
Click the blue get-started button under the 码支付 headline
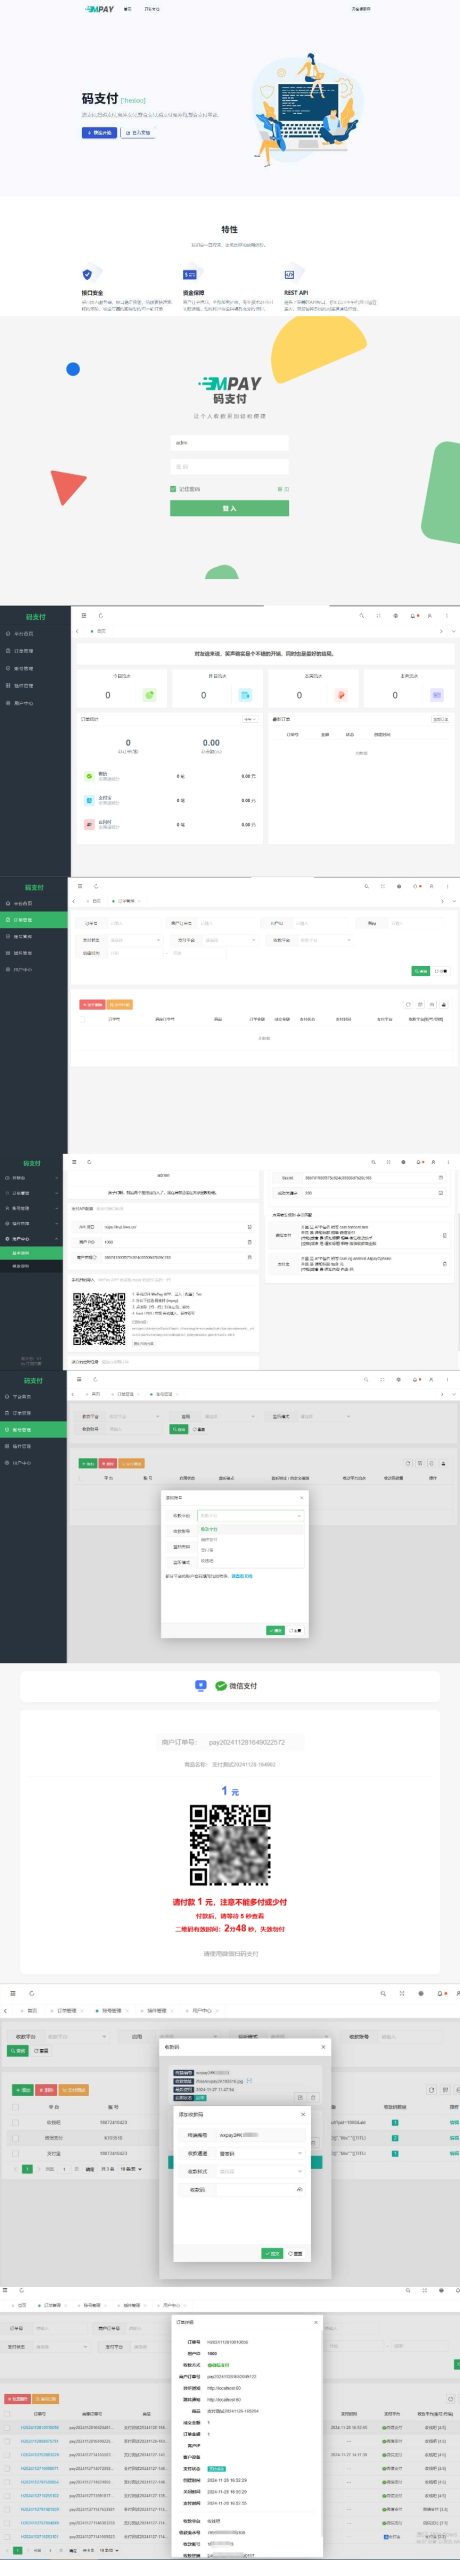tap(99, 132)
